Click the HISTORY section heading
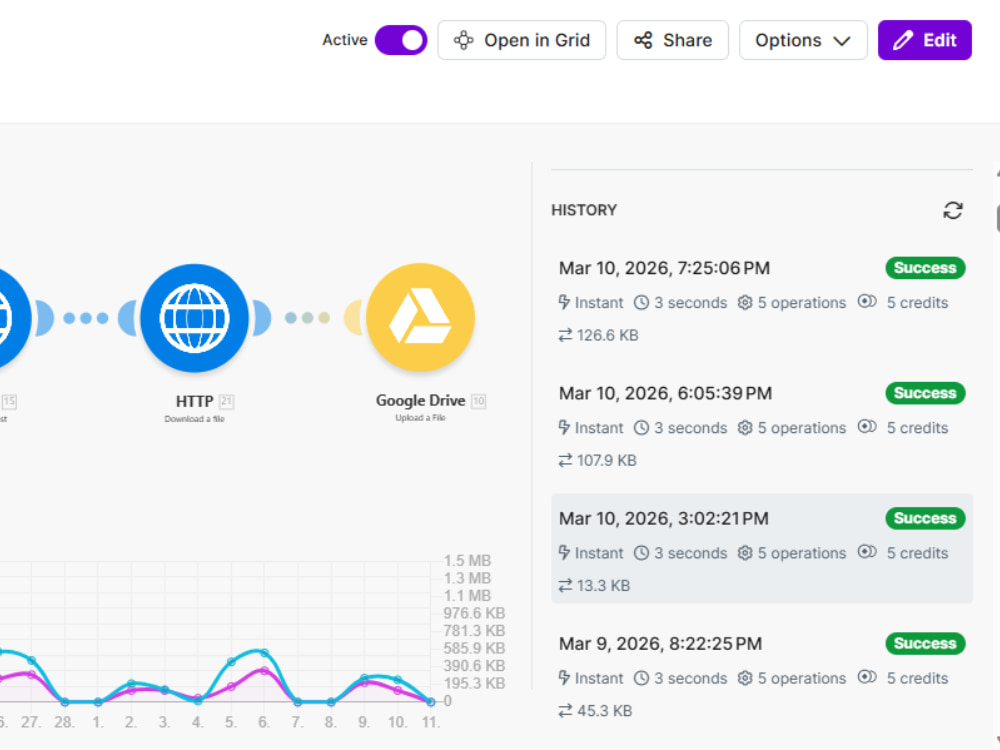 [584, 210]
